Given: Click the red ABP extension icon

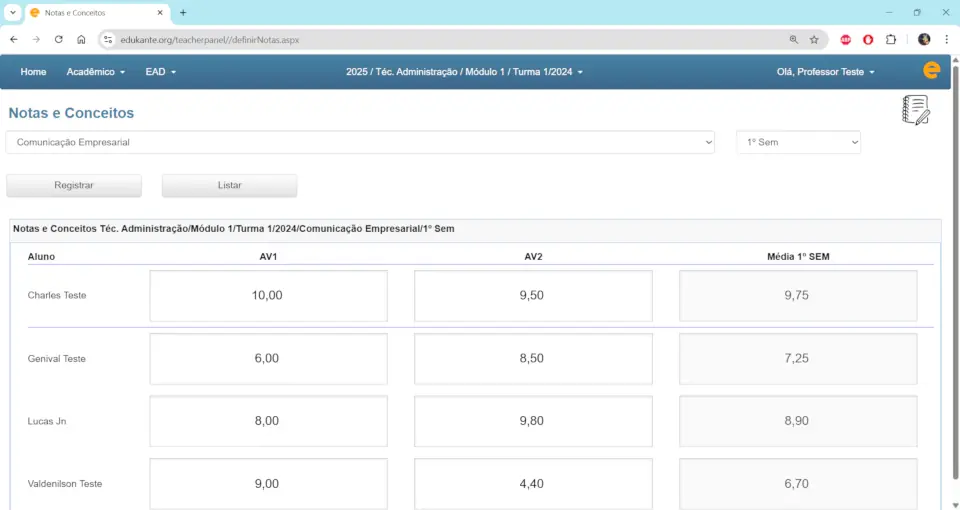Looking at the screenshot, I should click(846, 40).
